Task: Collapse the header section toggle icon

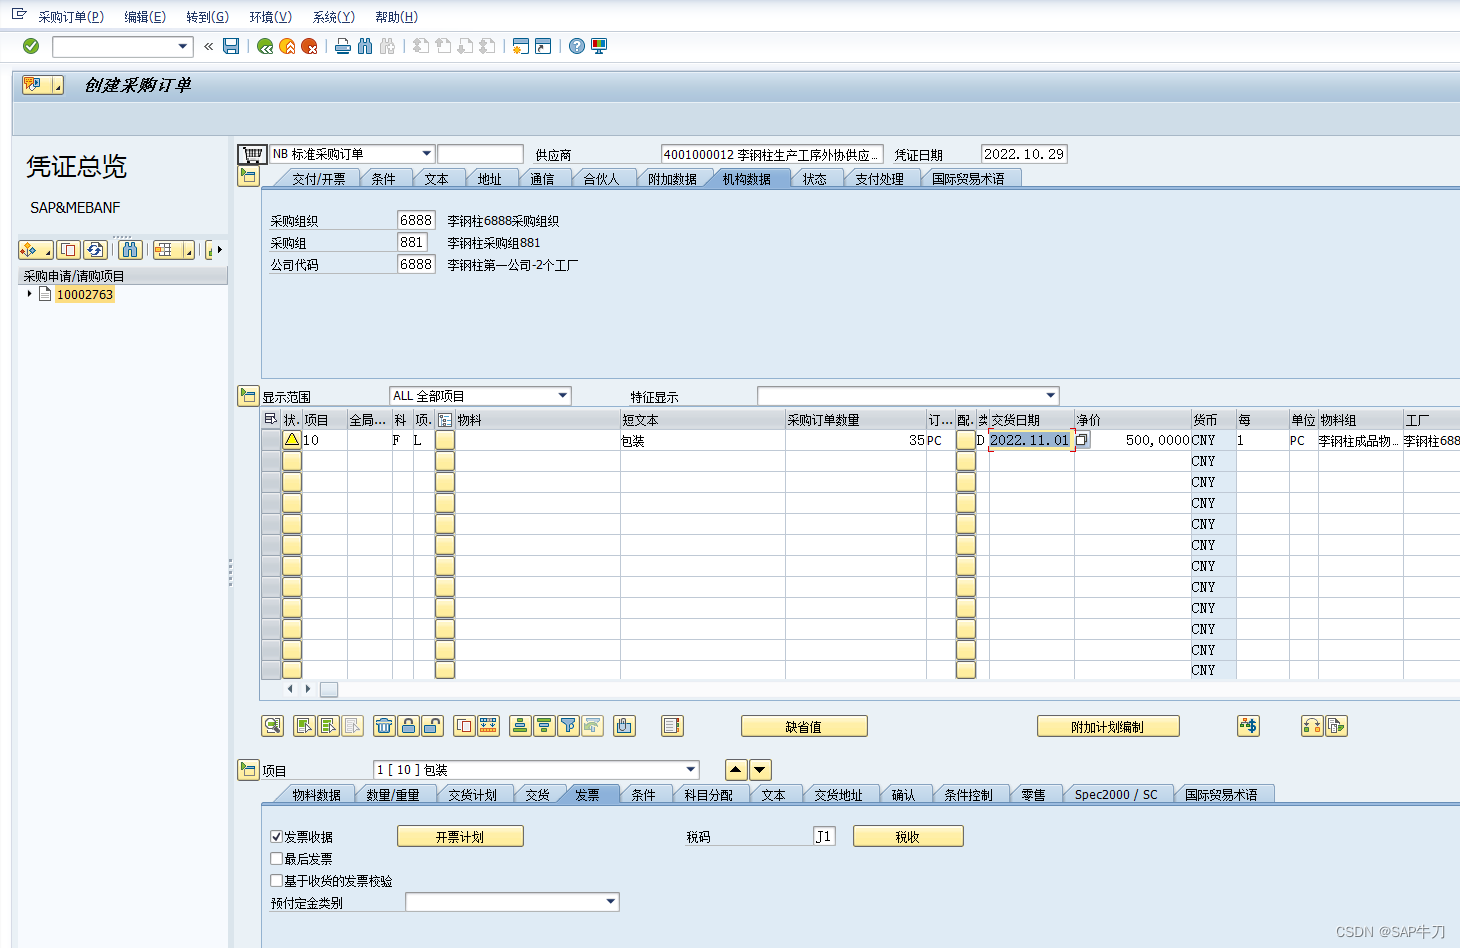Action: [248, 177]
